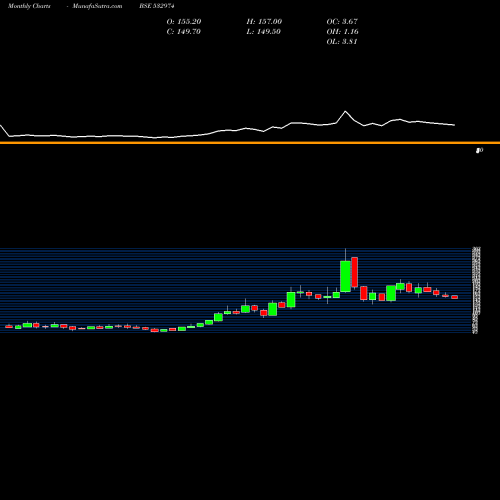Click the open value 'O: 155.20'
Viewport: 500px width, 500px height.
184,22
